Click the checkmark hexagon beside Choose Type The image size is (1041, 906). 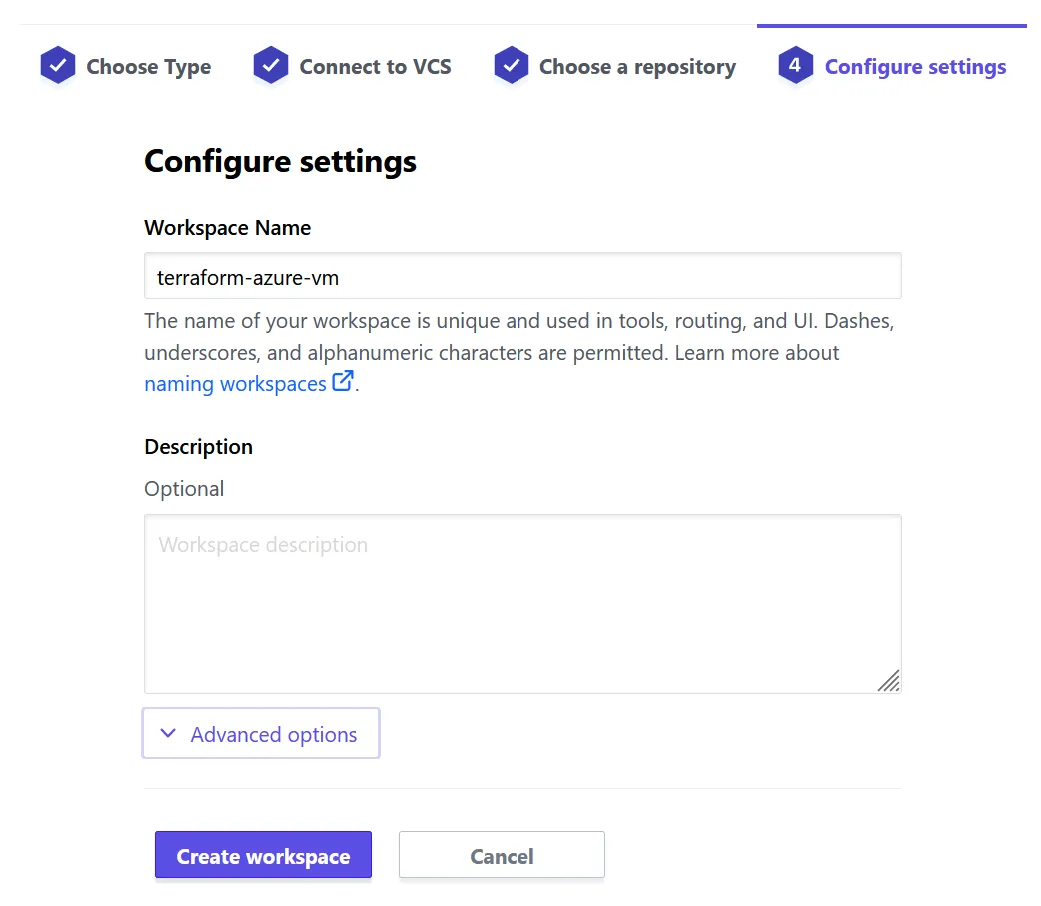[x=58, y=66]
